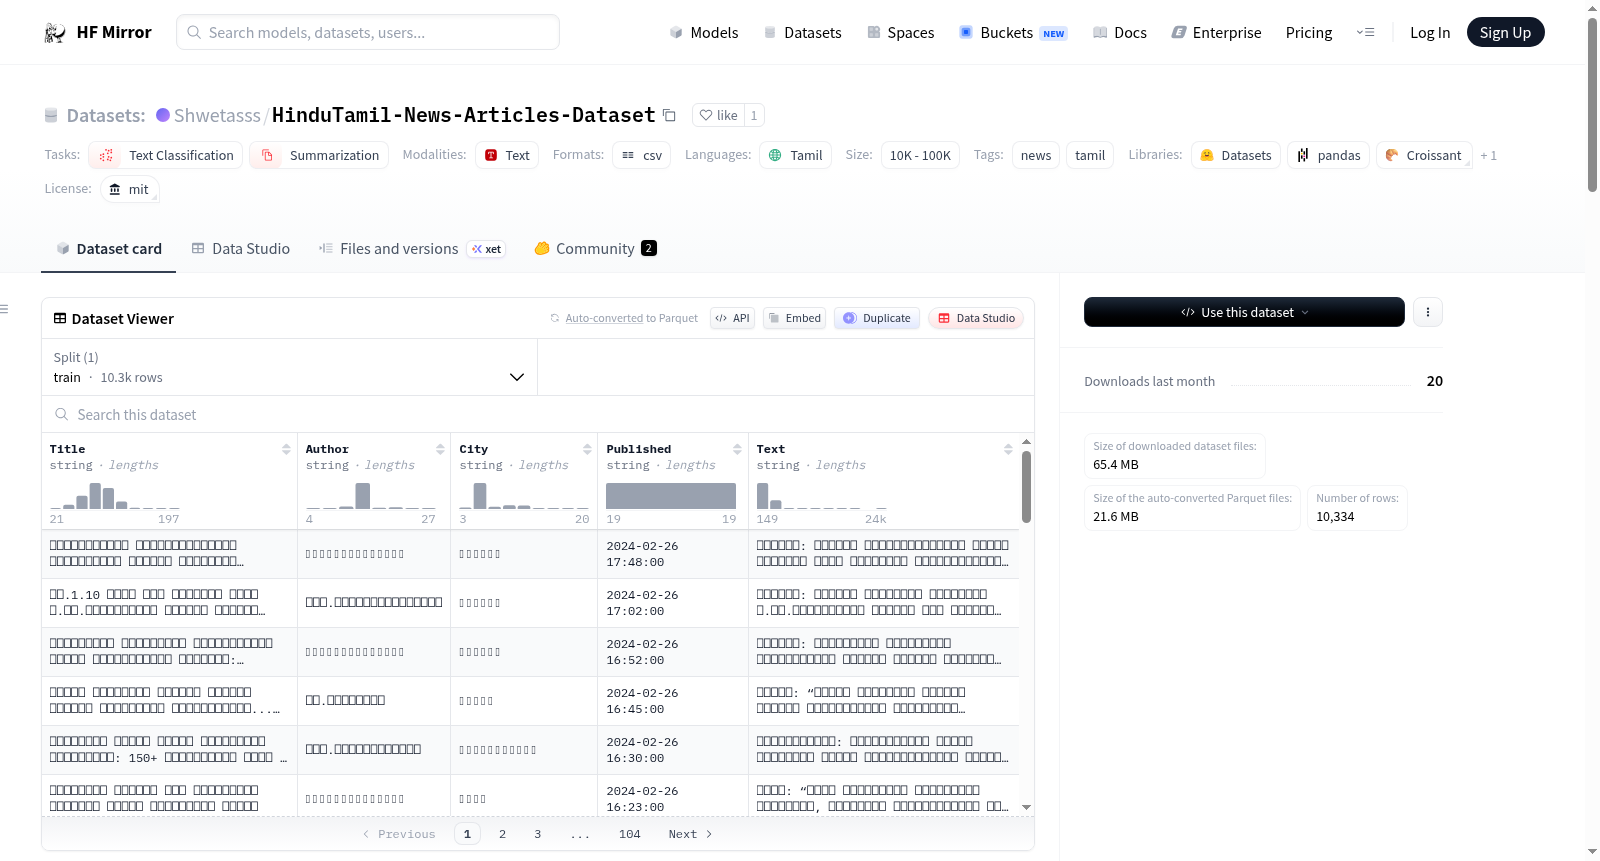Copy dataset name with the copy icon

coord(670,116)
